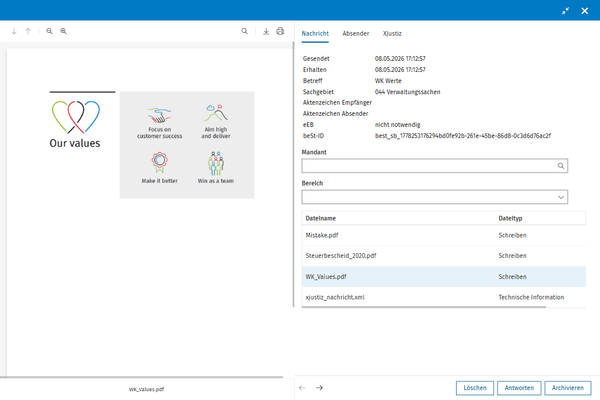Show previous message with left arrow
600x400 pixels.
[x=302, y=388]
